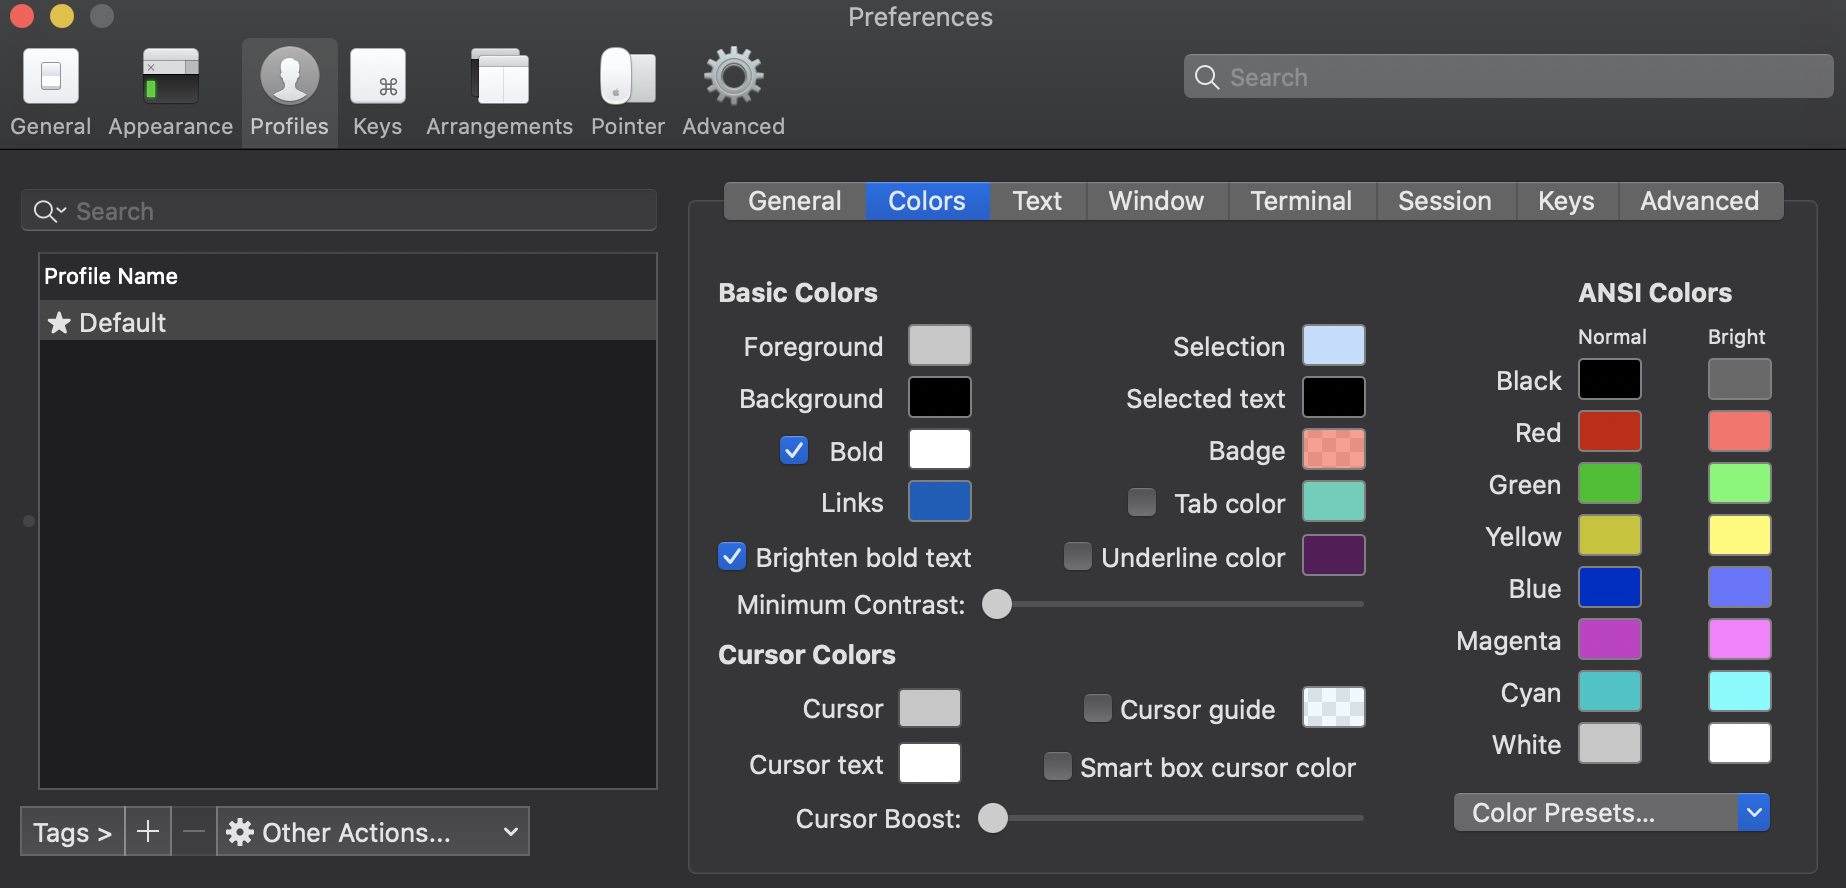Open the ANSI Normal Green swatch
The image size is (1846, 888).
(x=1610, y=483)
